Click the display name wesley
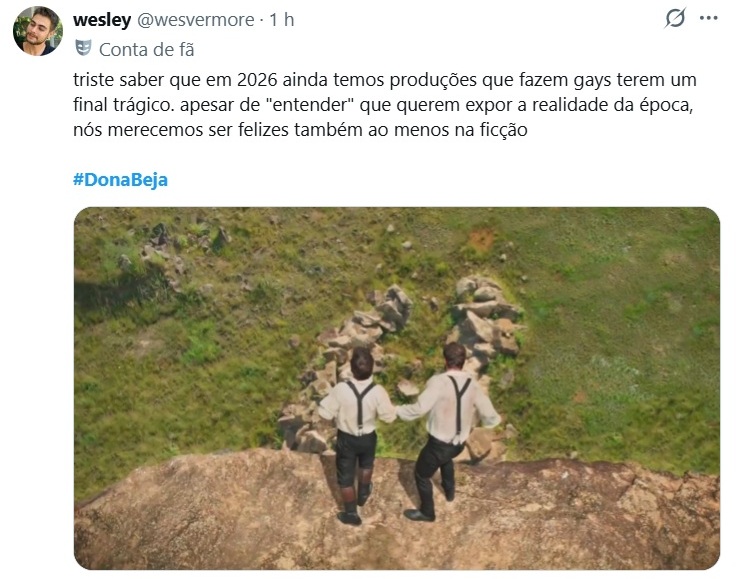The image size is (736, 579). (x=102, y=20)
